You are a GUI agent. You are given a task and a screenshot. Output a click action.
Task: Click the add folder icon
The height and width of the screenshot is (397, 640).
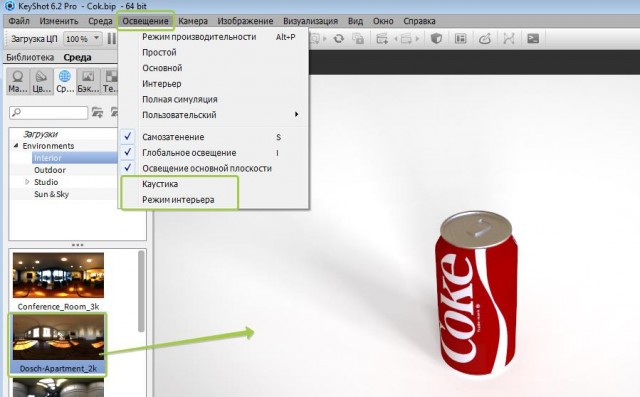click(97, 112)
